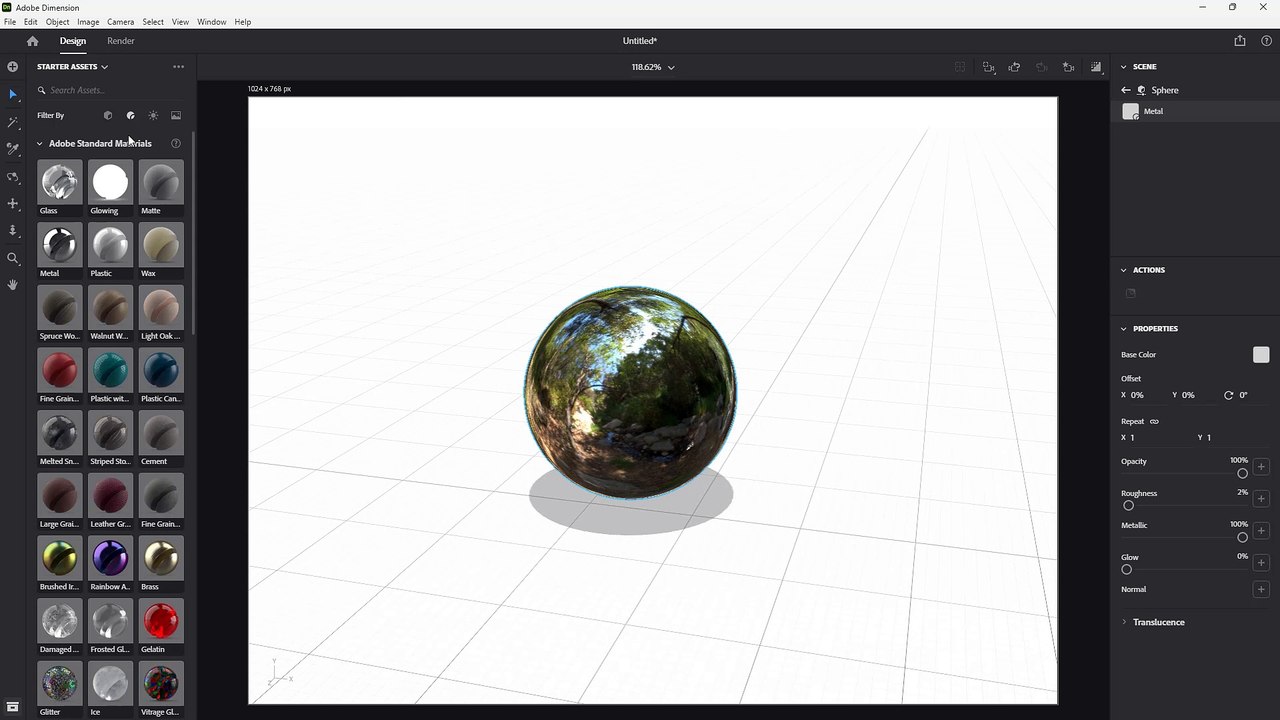The height and width of the screenshot is (720, 1280).
Task: Expand the Translucence section
Action: [x=1124, y=622]
